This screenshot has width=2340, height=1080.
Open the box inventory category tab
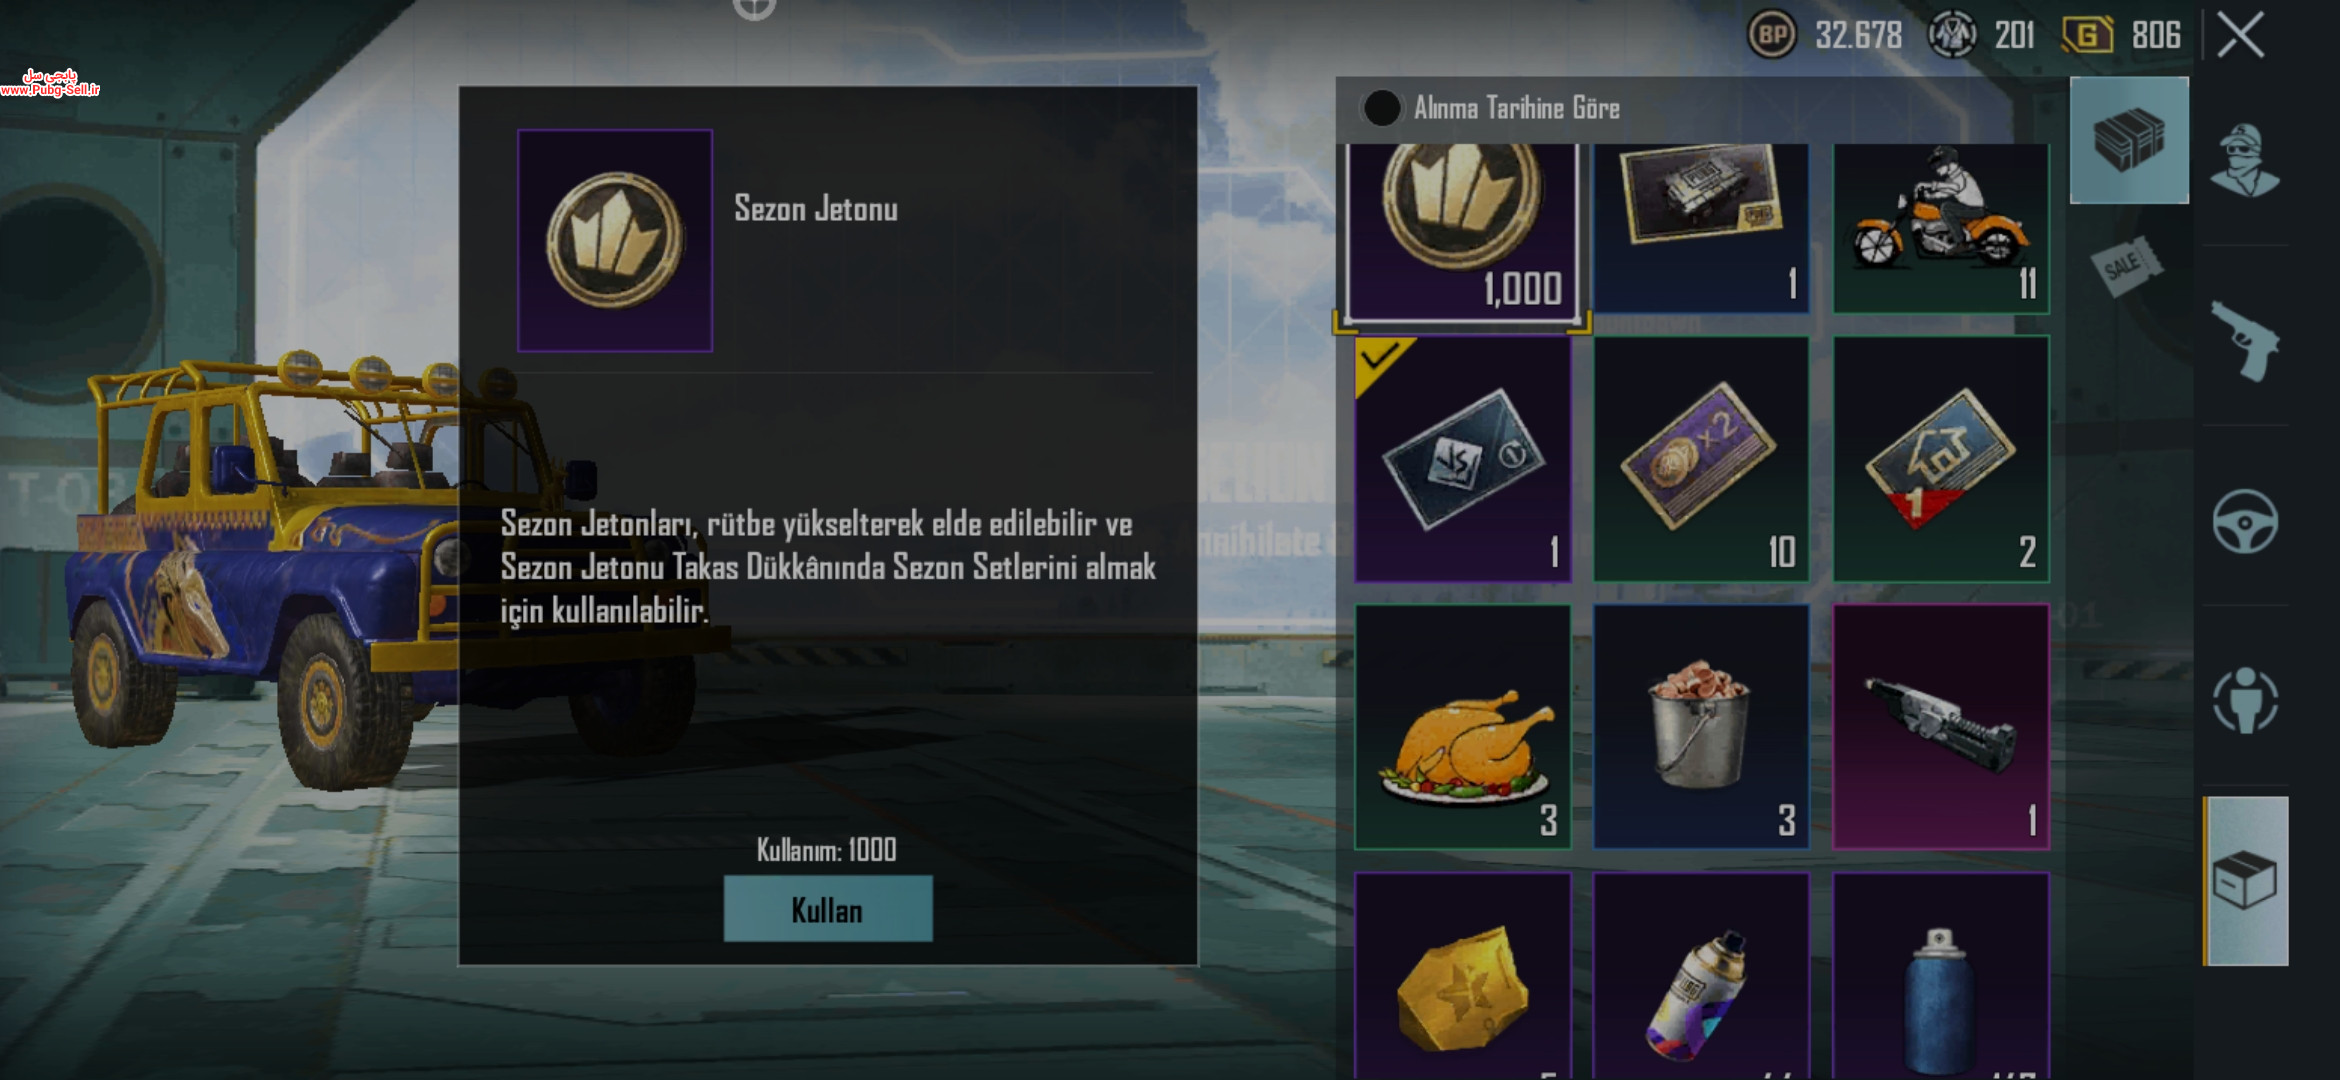[x=2246, y=881]
